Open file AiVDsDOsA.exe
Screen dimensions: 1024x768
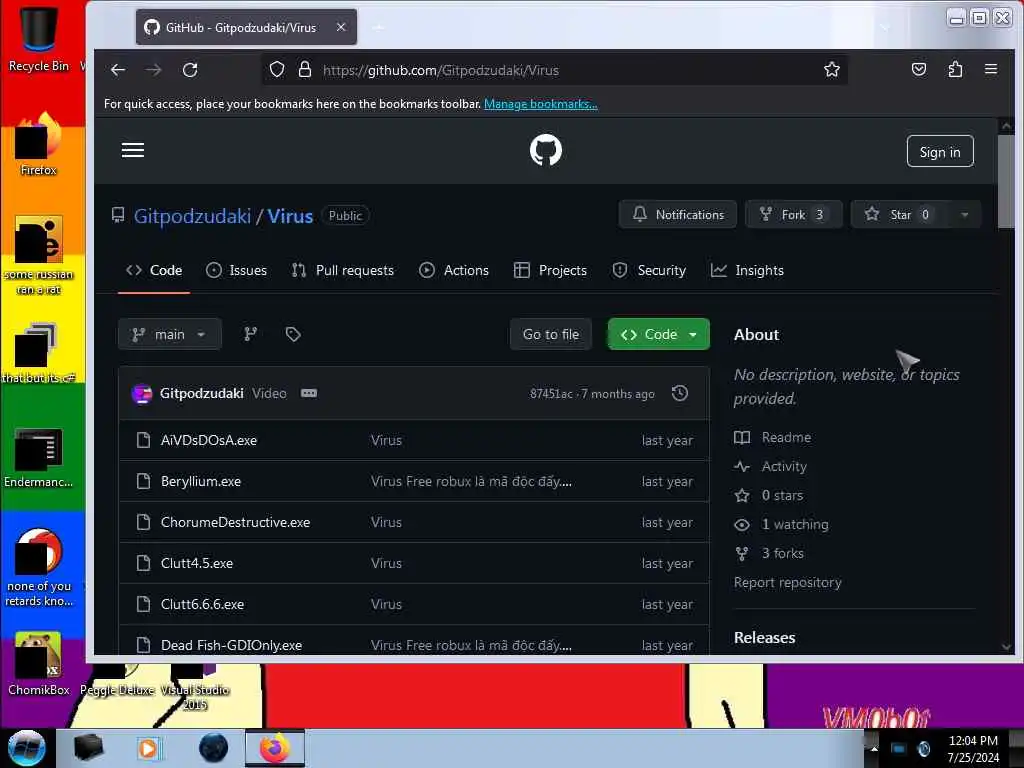click(x=209, y=440)
